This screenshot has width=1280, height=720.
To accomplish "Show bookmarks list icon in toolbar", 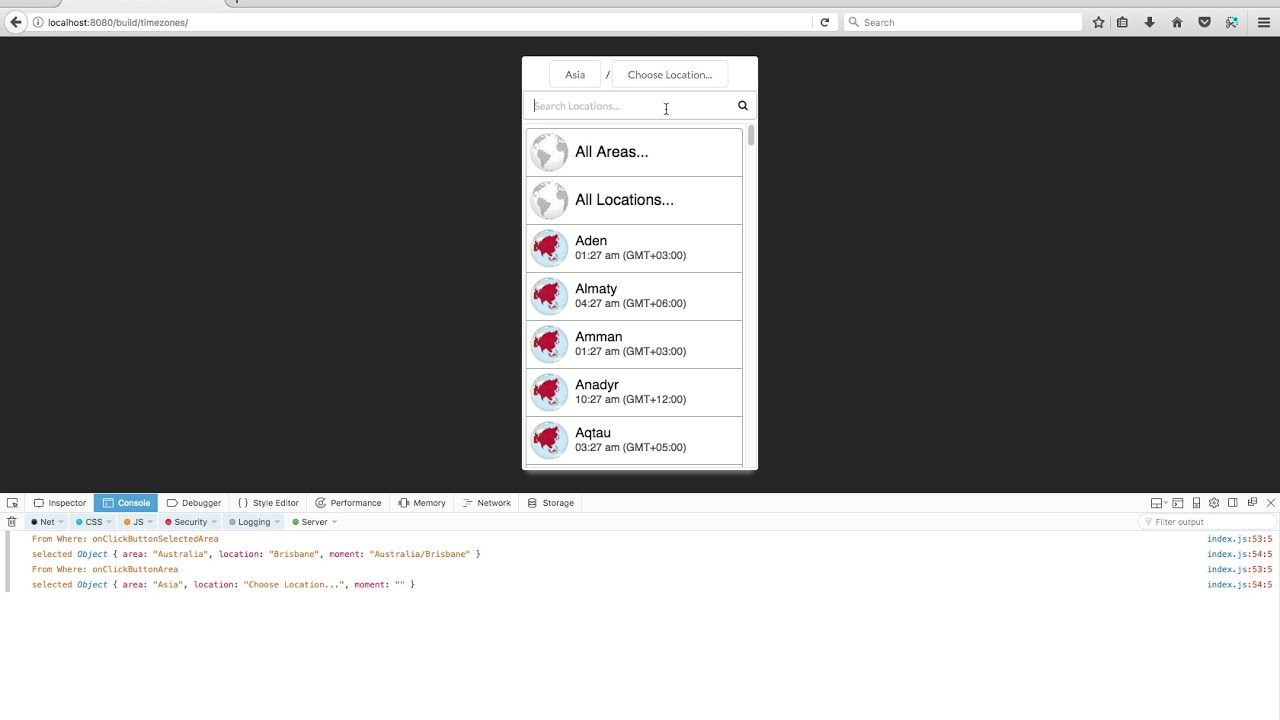I will click(1122, 22).
